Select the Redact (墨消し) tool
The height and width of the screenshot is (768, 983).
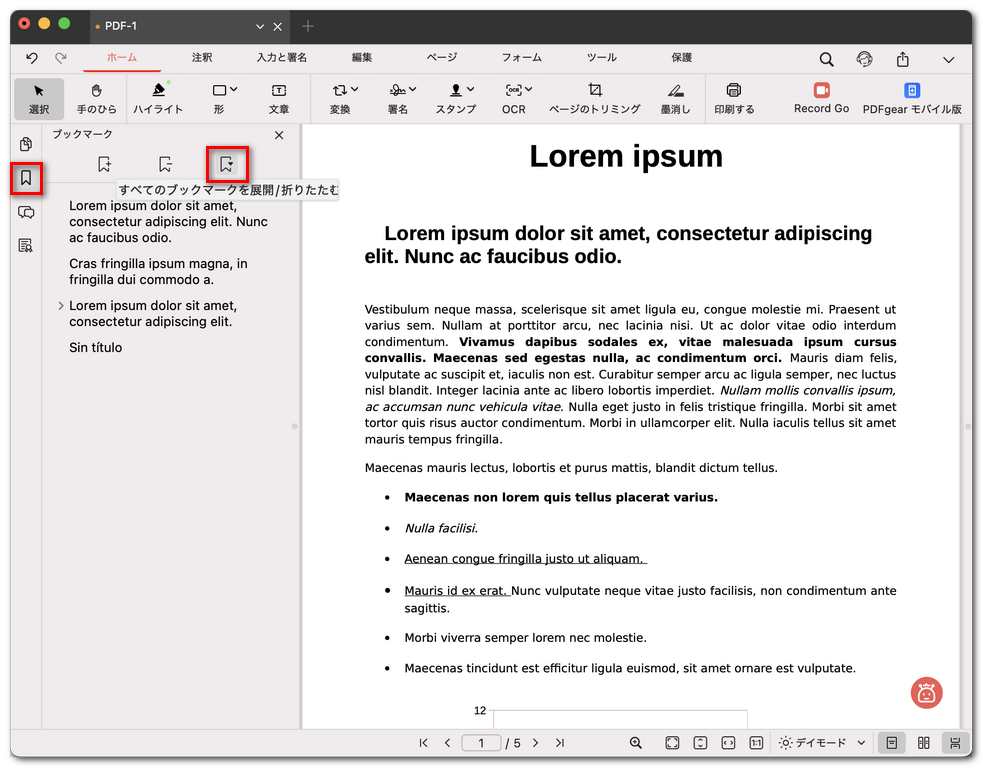click(675, 98)
